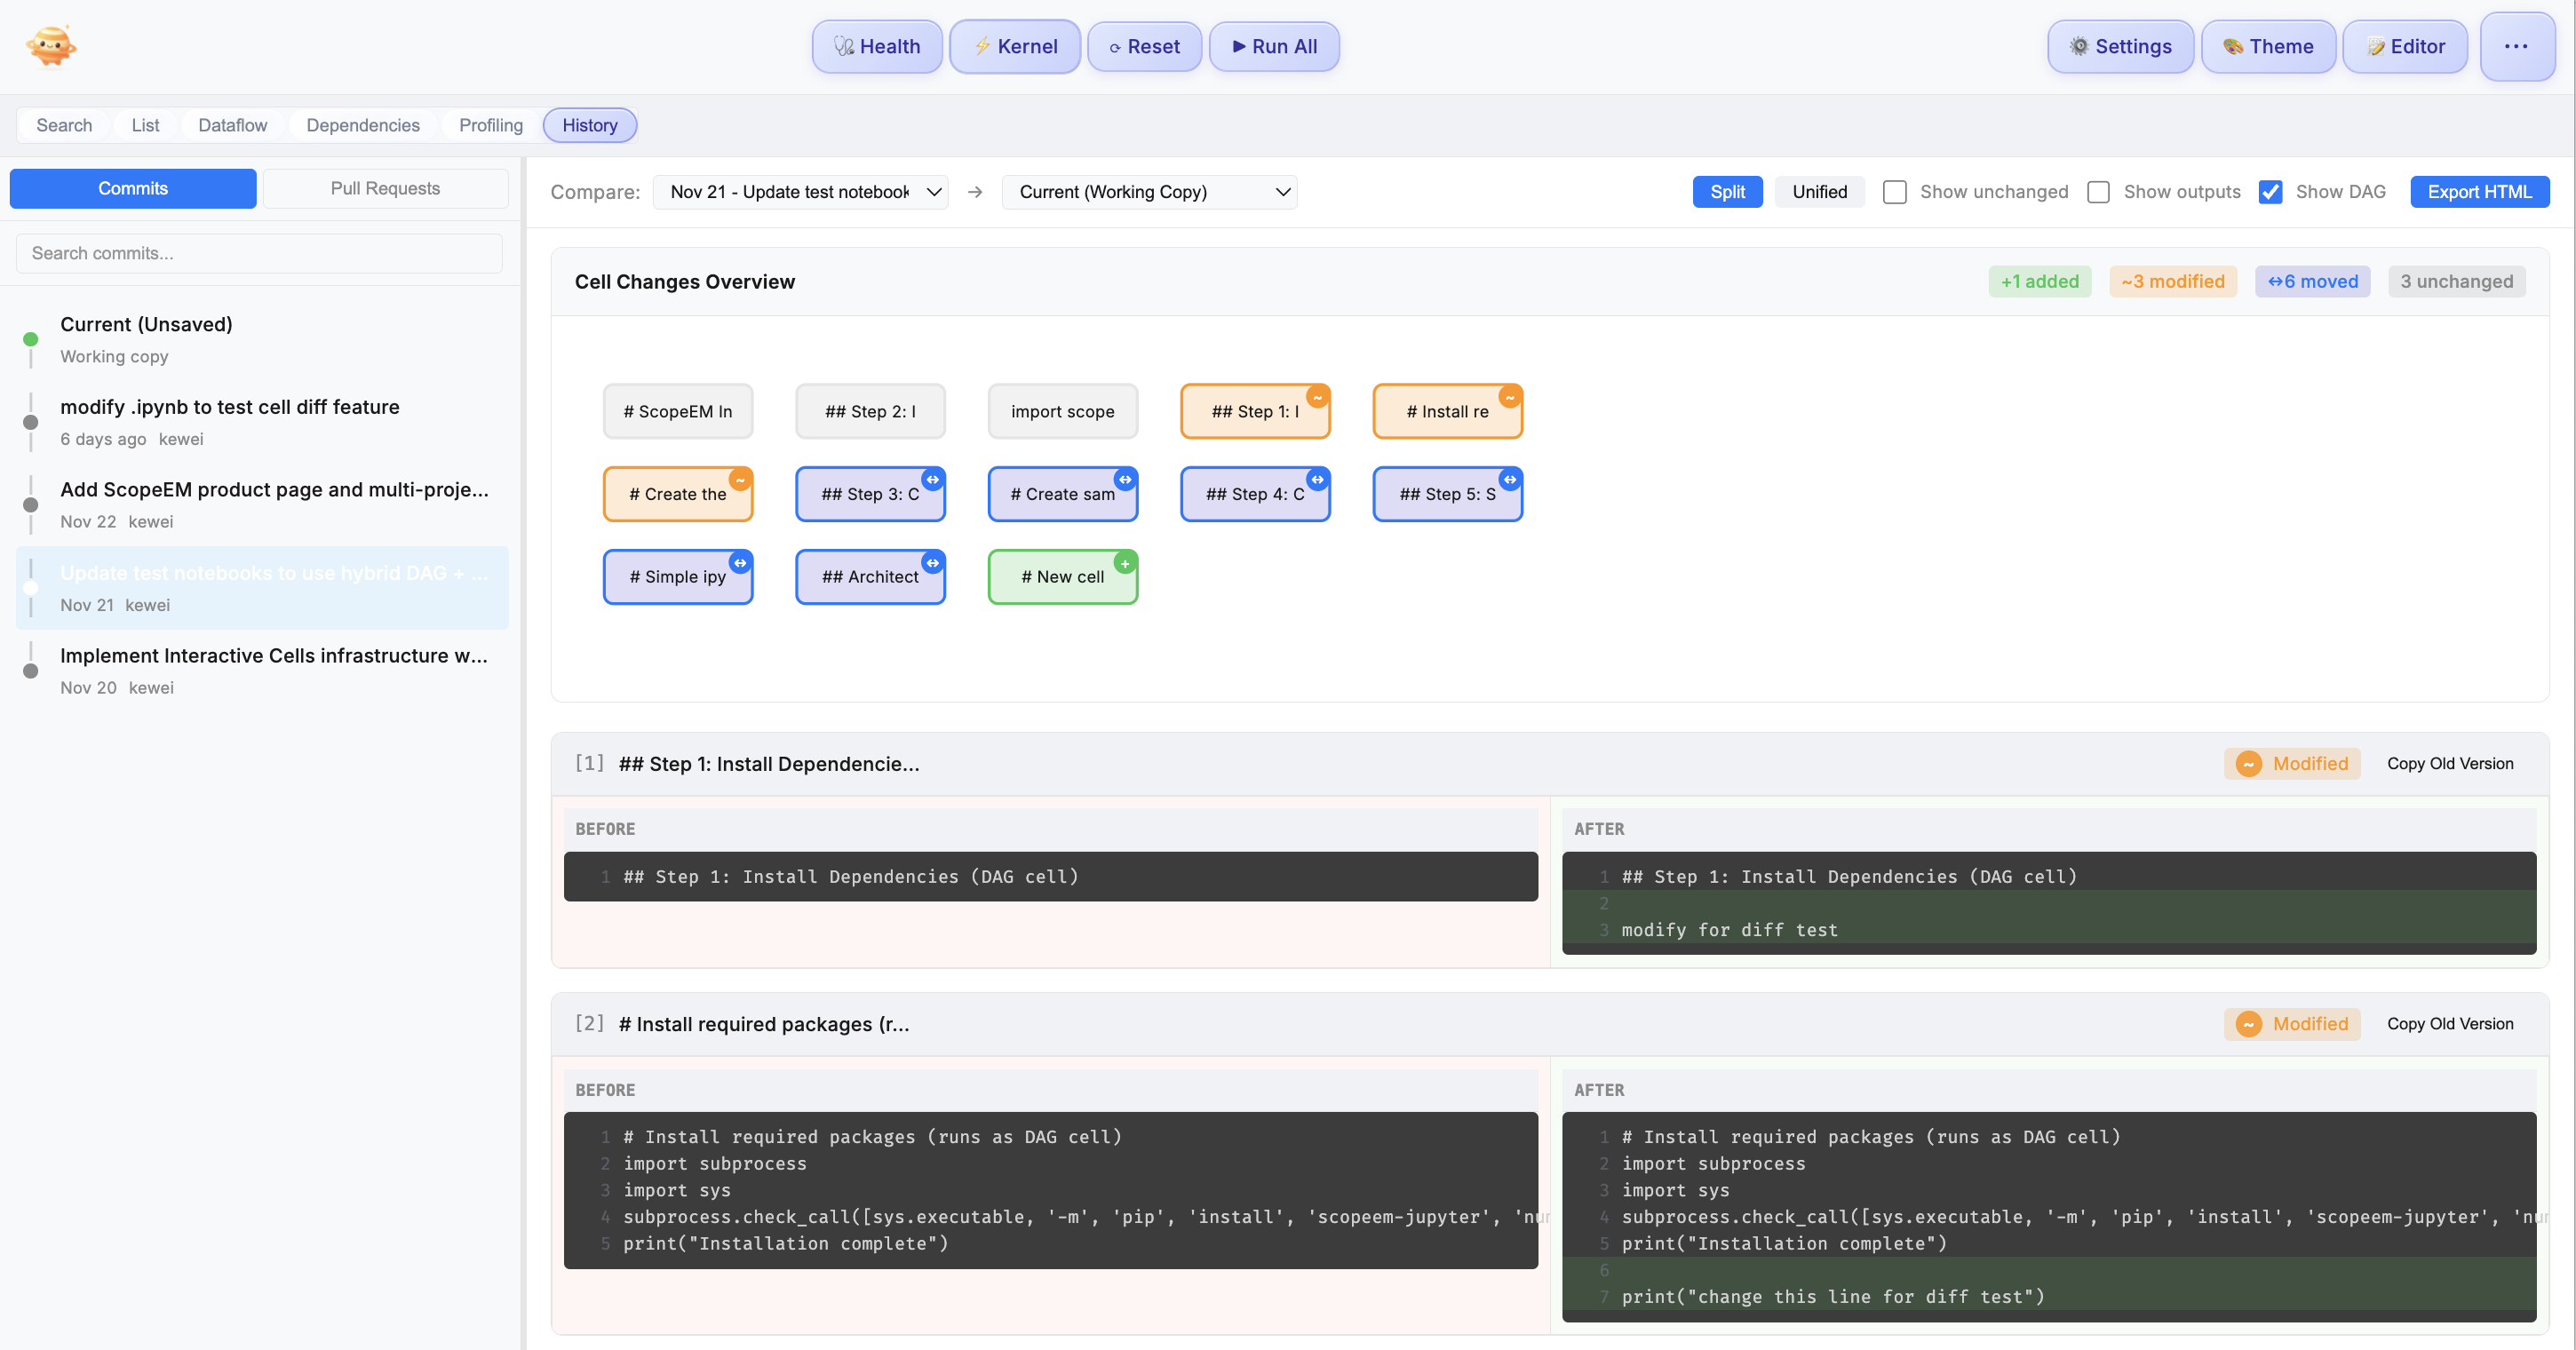
Task: Click the Export HTML button
Action: (2480, 191)
